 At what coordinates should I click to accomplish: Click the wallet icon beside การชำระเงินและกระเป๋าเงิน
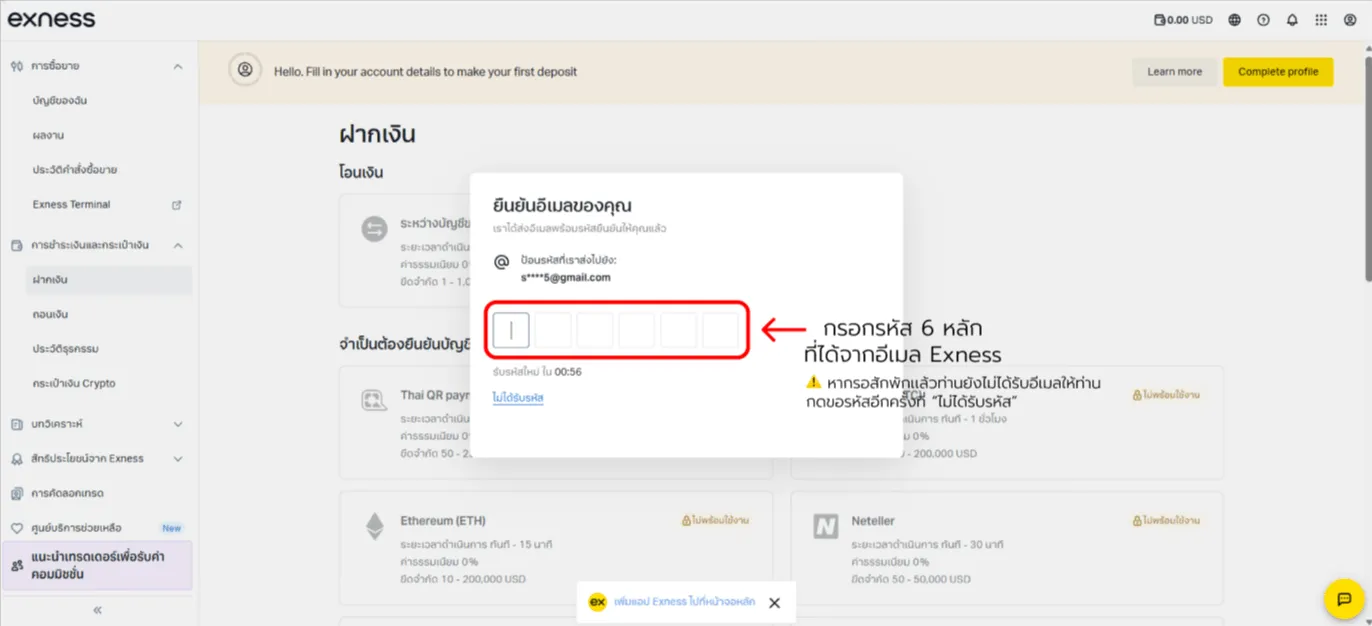[16, 245]
